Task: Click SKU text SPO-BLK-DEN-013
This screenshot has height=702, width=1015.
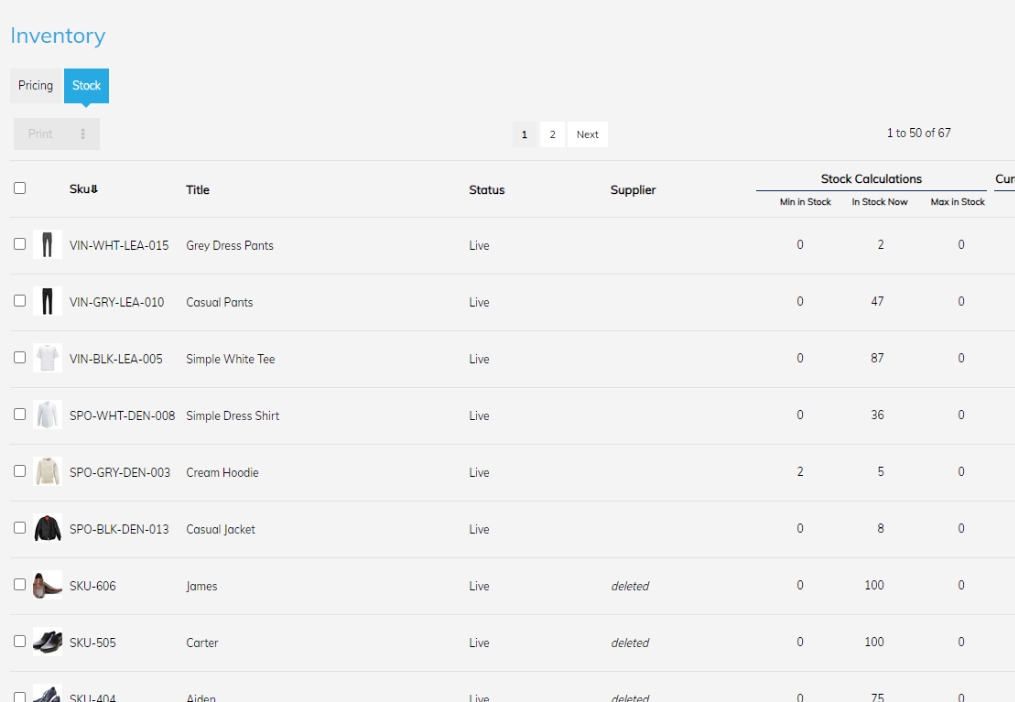Action: click(119, 529)
